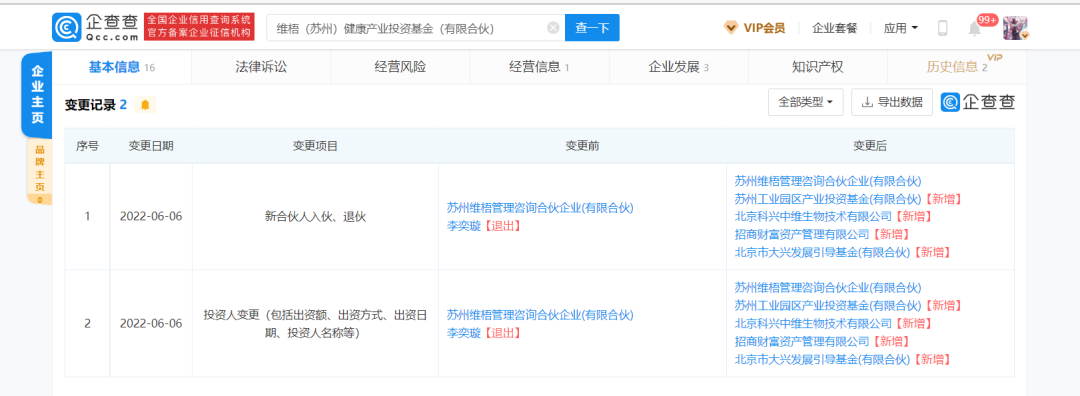Click the 2022-06-06 date in row 1
The image size is (1080, 396).
pyautogui.click(x=151, y=216)
